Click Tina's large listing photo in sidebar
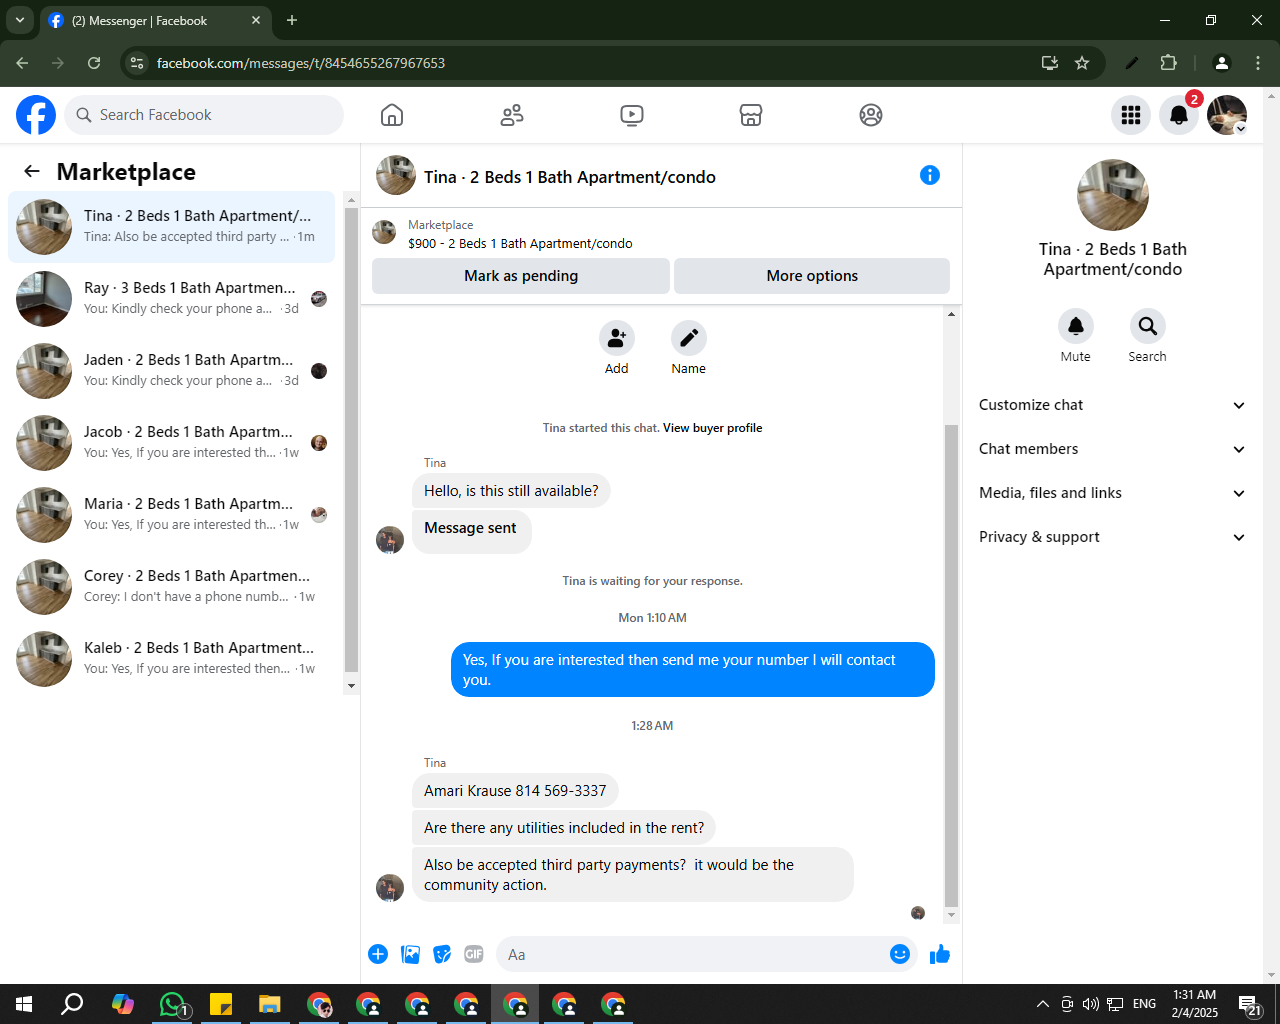 (x=1113, y=195)
